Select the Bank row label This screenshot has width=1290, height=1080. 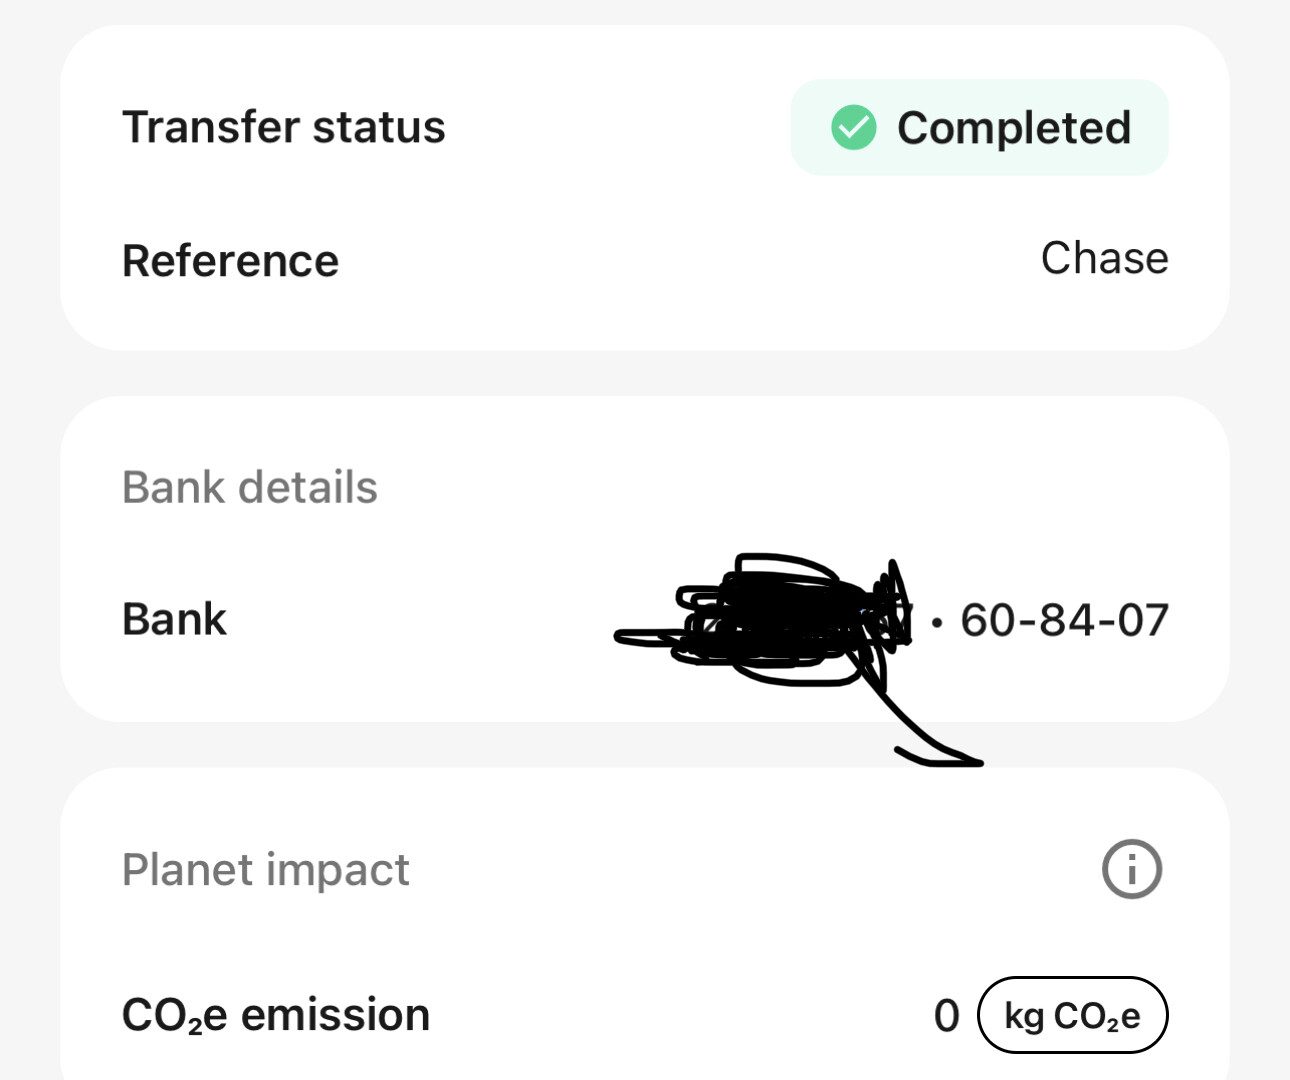[x=174, y=619]
